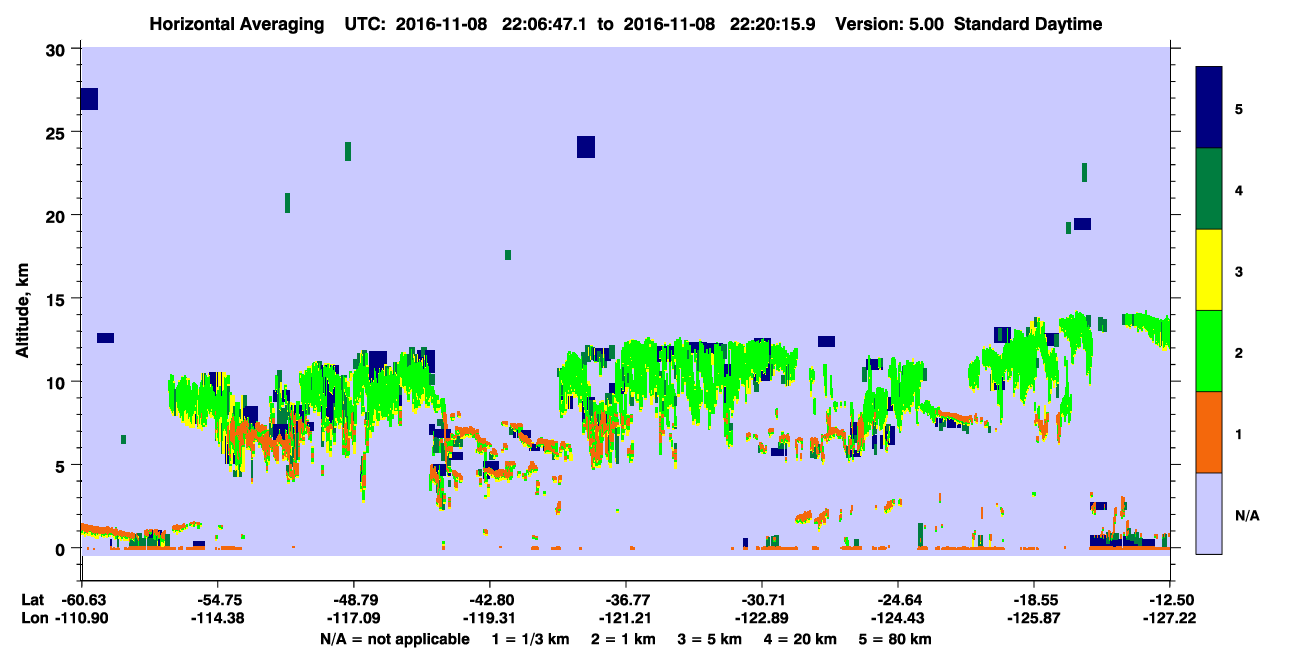Click the longitude value -127.22
The width and height of the screenshot is (1300, 667).
click(1169, 619)
